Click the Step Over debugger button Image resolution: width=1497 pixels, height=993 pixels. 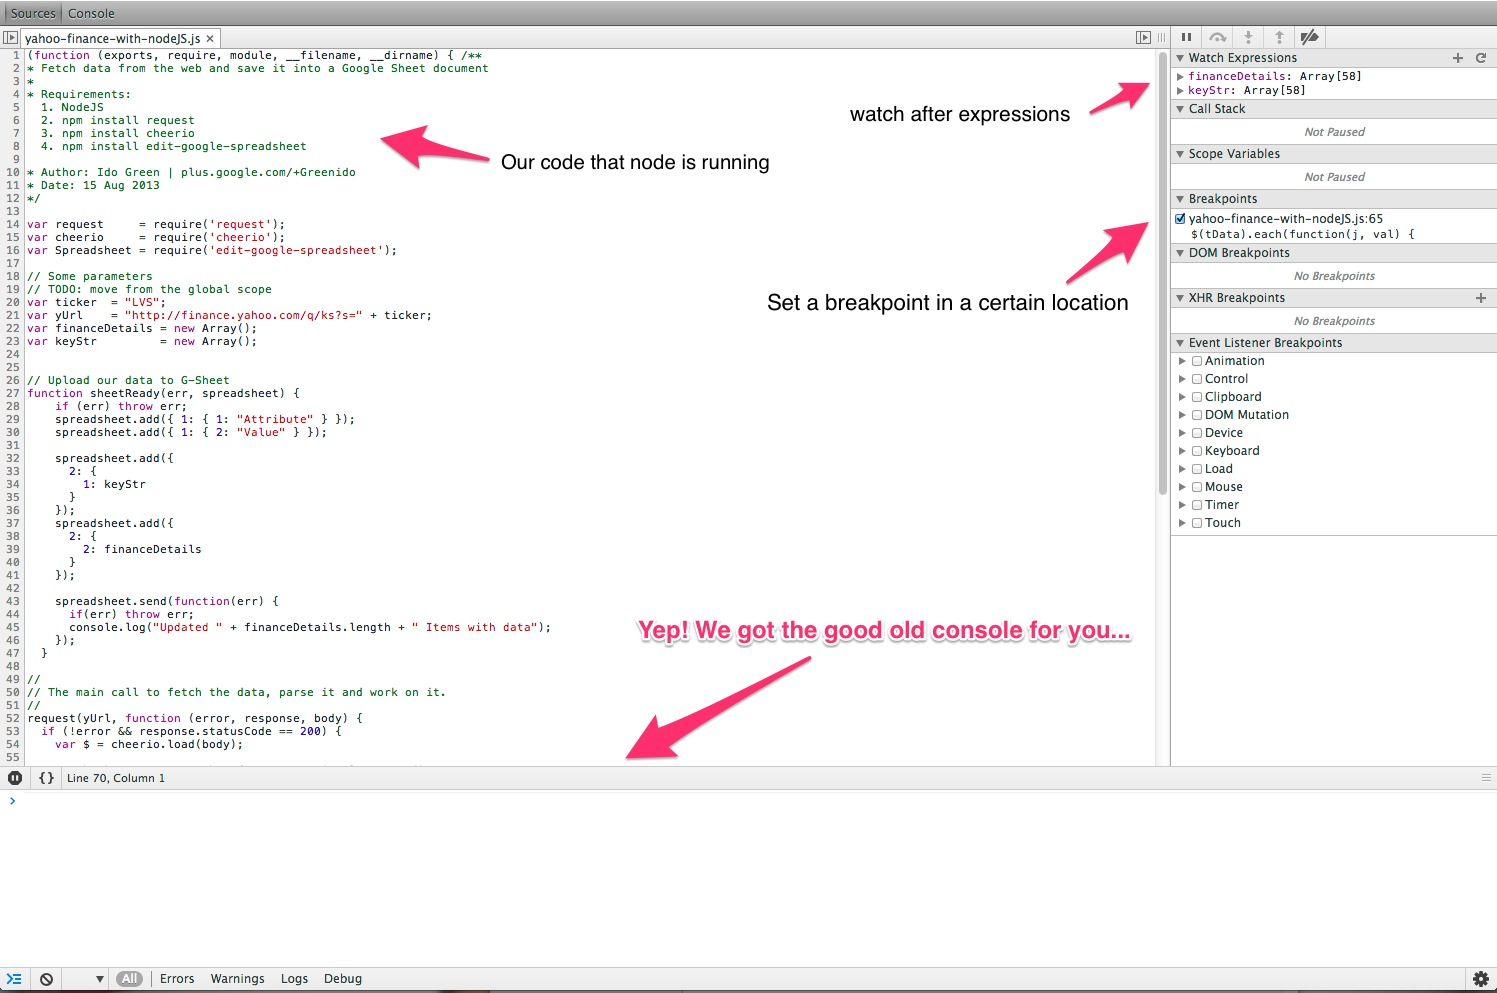(1217, 37)
